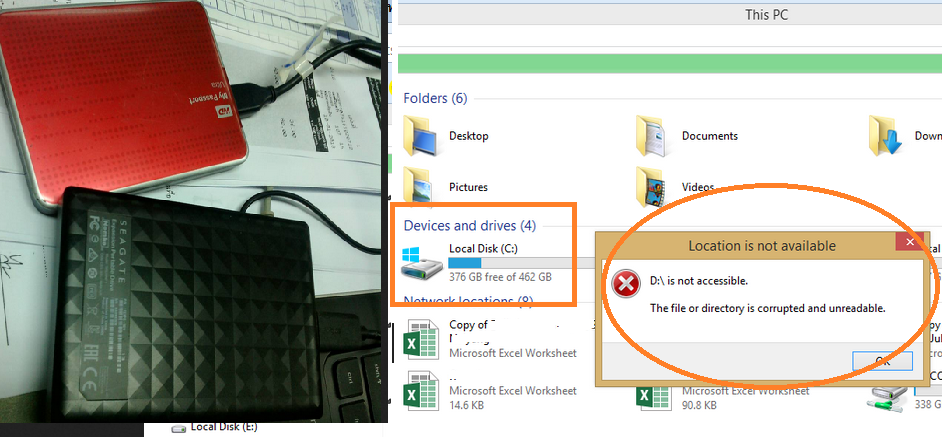Open the partially visible Downloads folder

point(890,135)
